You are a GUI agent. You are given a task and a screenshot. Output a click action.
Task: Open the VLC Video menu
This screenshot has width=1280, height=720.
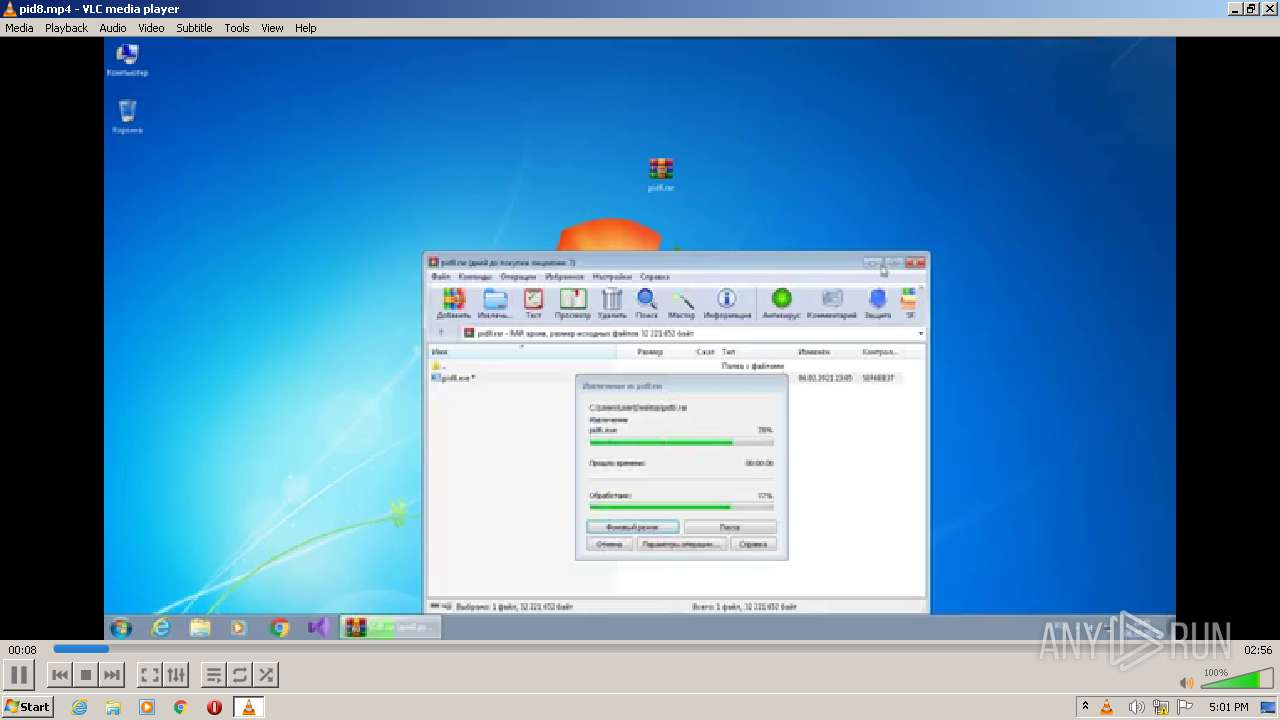point(151,28)
